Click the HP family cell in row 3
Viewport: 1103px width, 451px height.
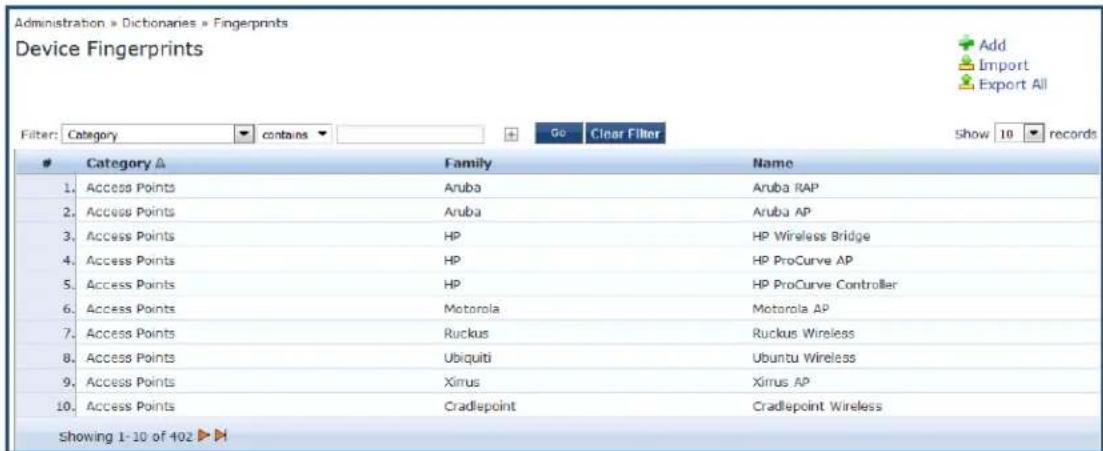click(452, 236)
